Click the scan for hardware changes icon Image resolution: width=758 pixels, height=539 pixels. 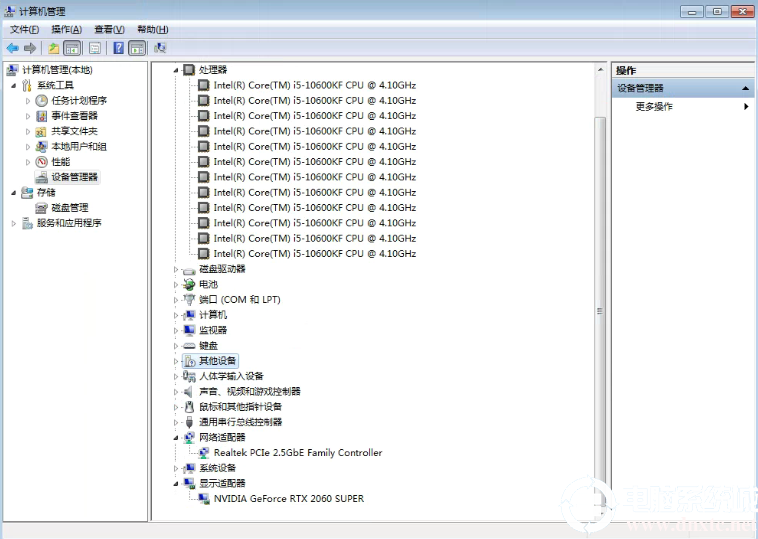160,48
